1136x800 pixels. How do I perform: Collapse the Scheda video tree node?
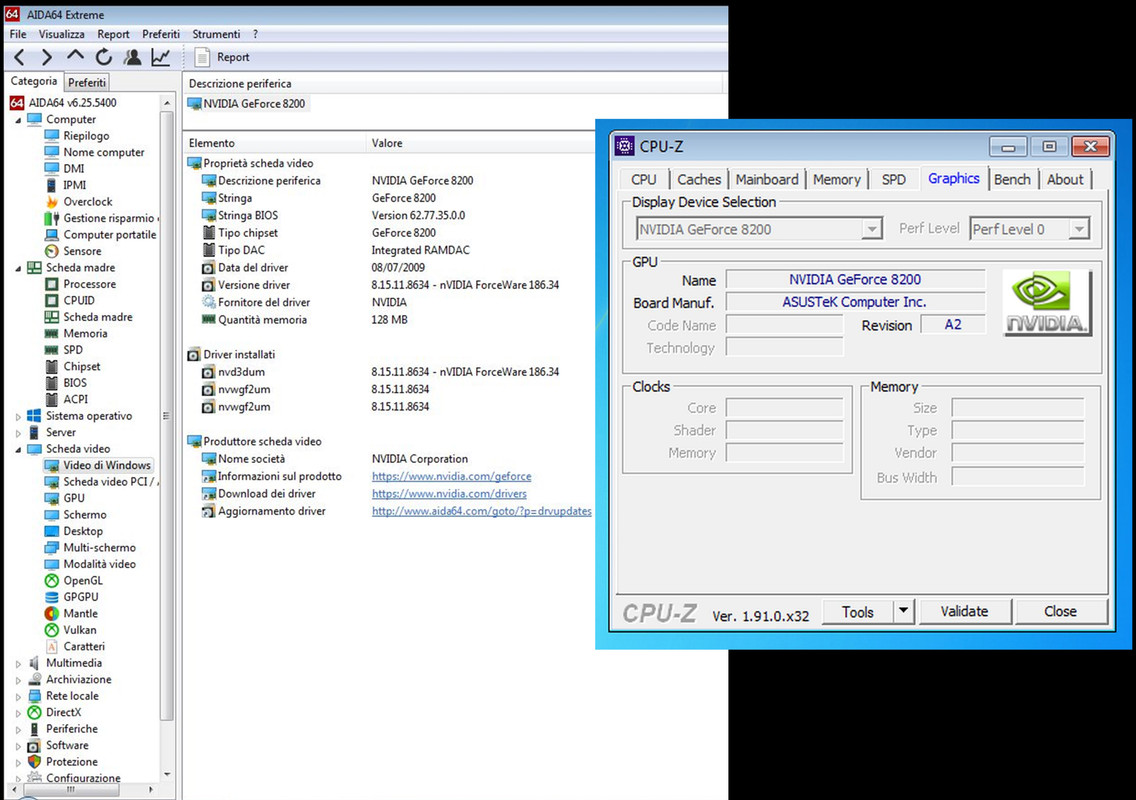pos(18,449)
